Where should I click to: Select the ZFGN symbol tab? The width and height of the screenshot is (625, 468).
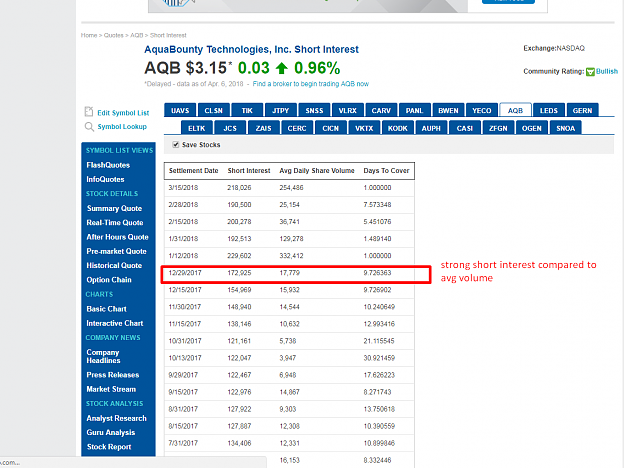pyautogui.click(x=498, y=128)
